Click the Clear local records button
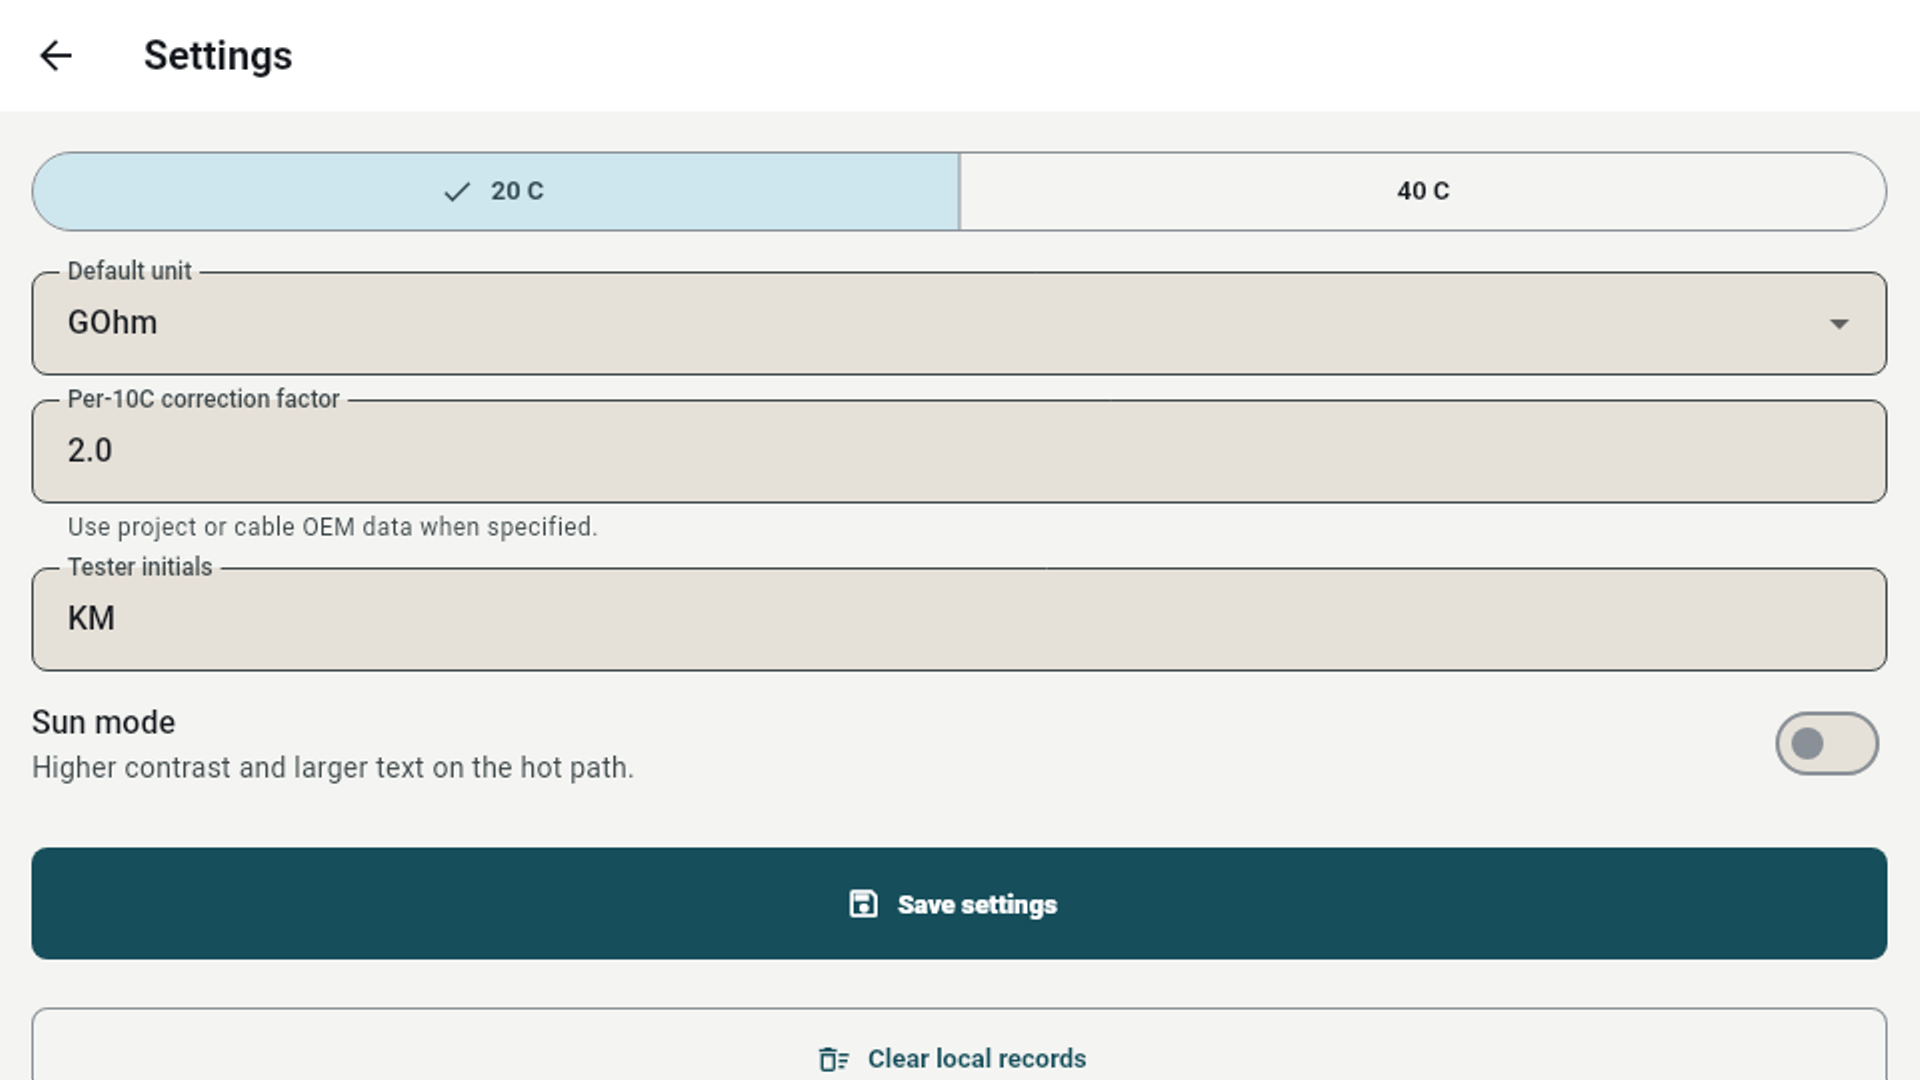The width and height of the screenshot is (1920, 1080). pyautogui.click(x=959, y=1045)
